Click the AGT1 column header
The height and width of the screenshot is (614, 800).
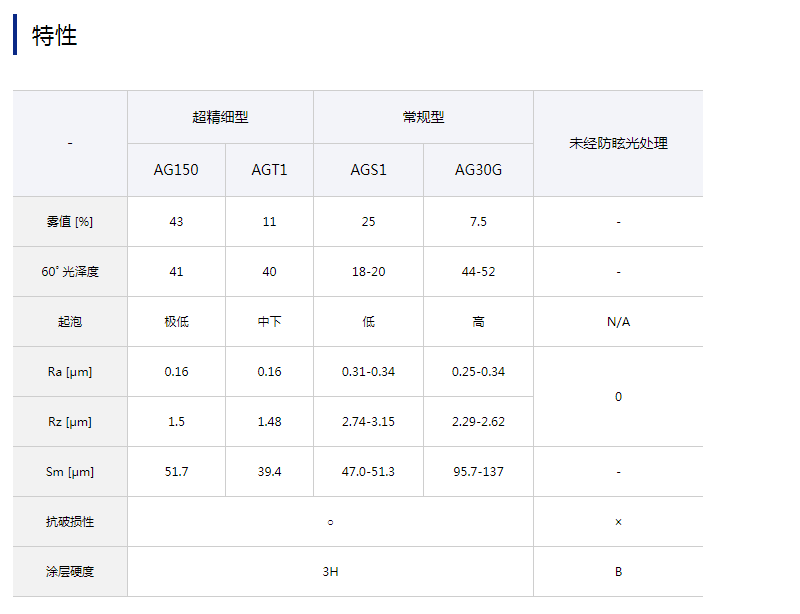[269, 170]
